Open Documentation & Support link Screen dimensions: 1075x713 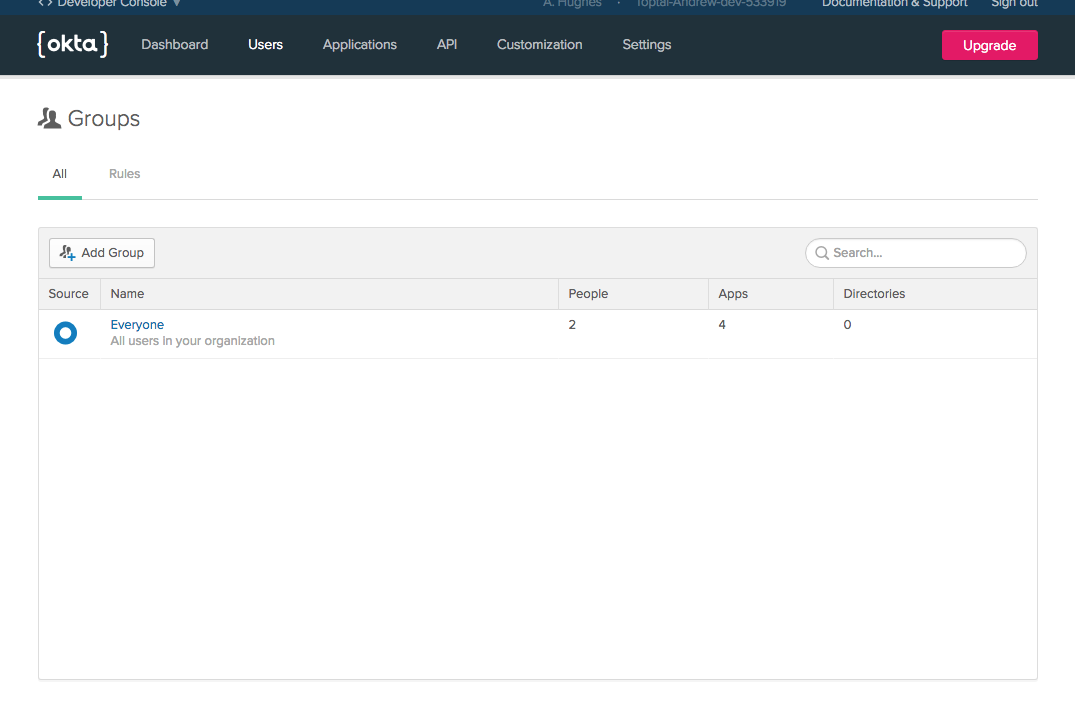click(x=894, y=4)
